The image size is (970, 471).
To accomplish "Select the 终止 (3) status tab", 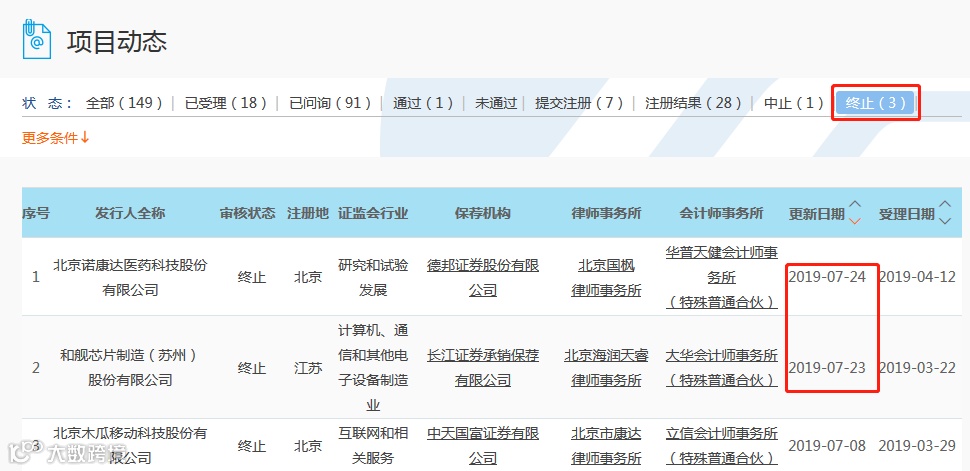I will [875, 103].
